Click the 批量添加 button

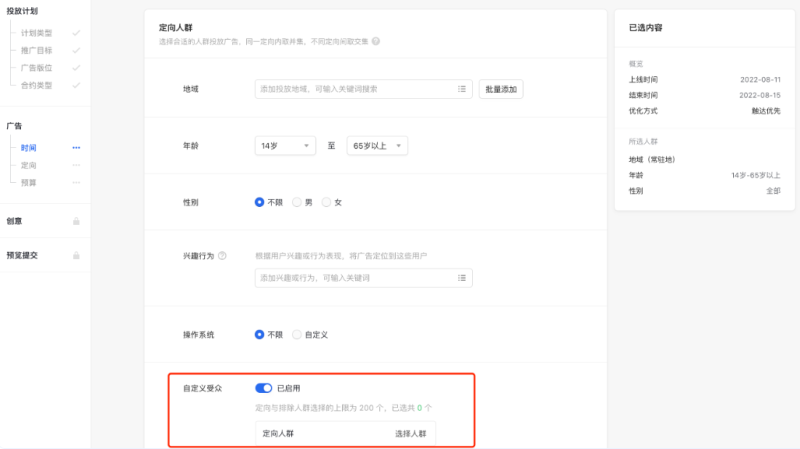click(501, 89)
